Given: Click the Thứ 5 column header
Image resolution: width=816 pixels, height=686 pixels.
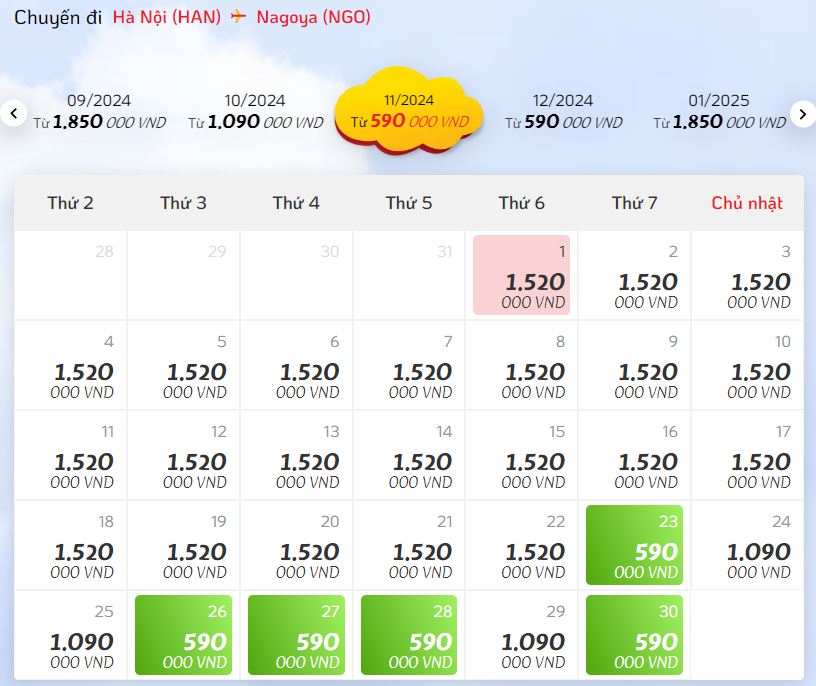Looking at the screenshot, I should [409, 203].
